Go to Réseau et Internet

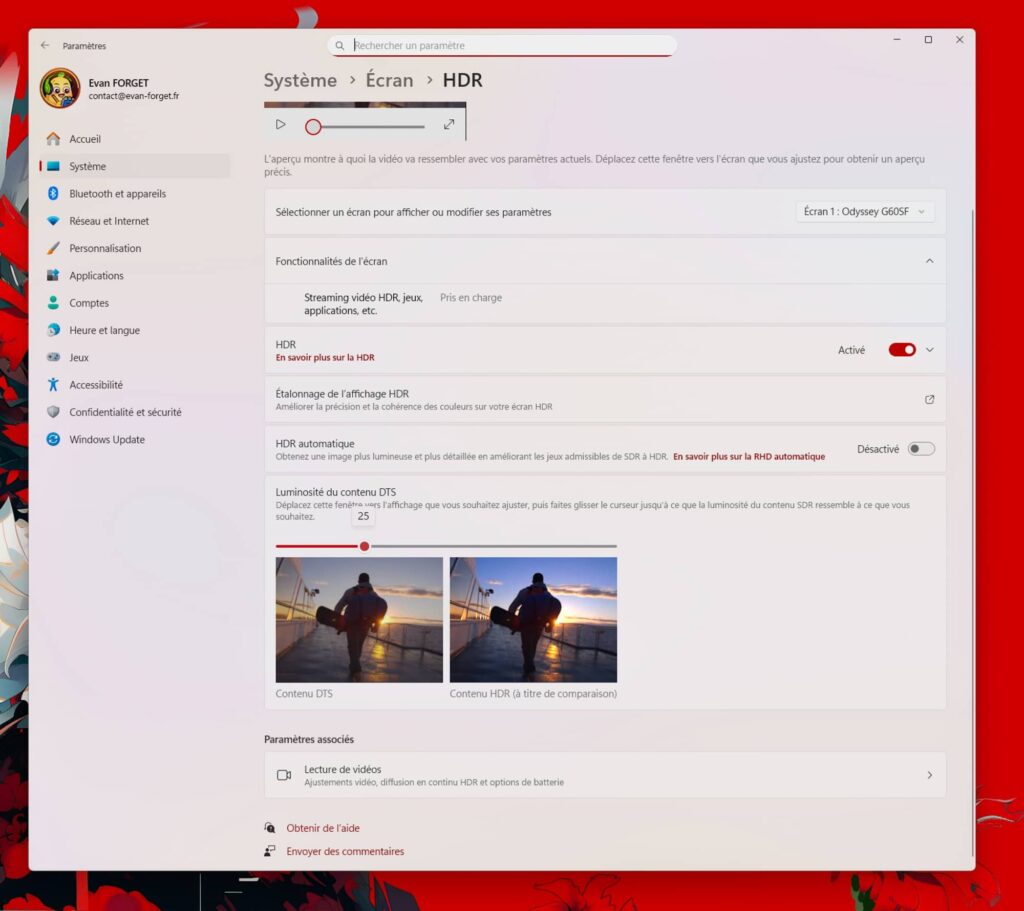point(109,221)
